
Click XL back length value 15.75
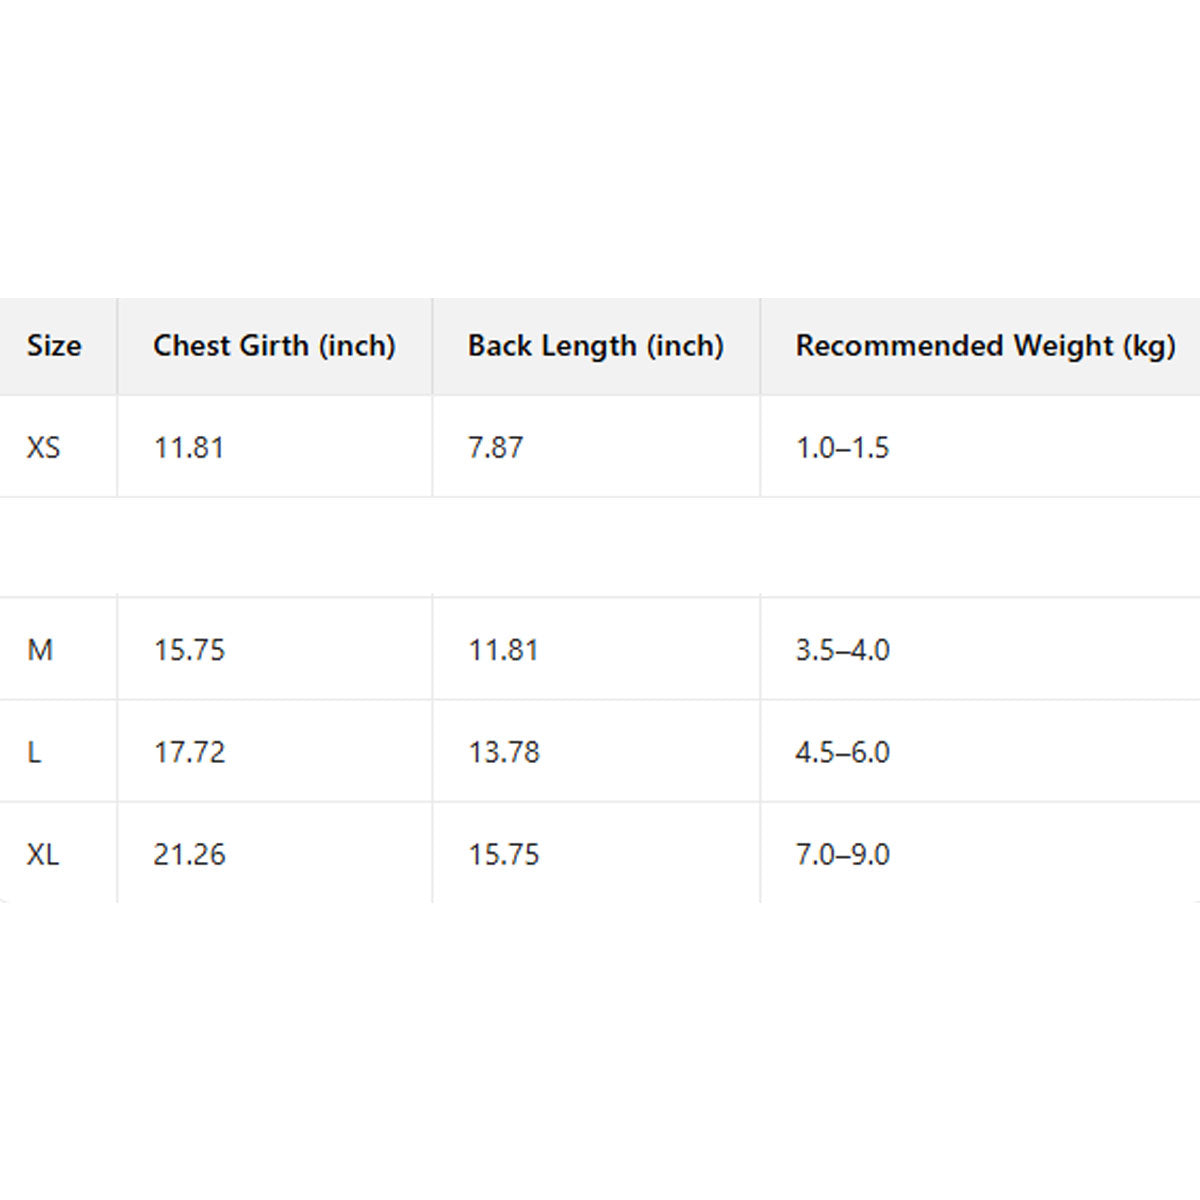coord(504,854)
